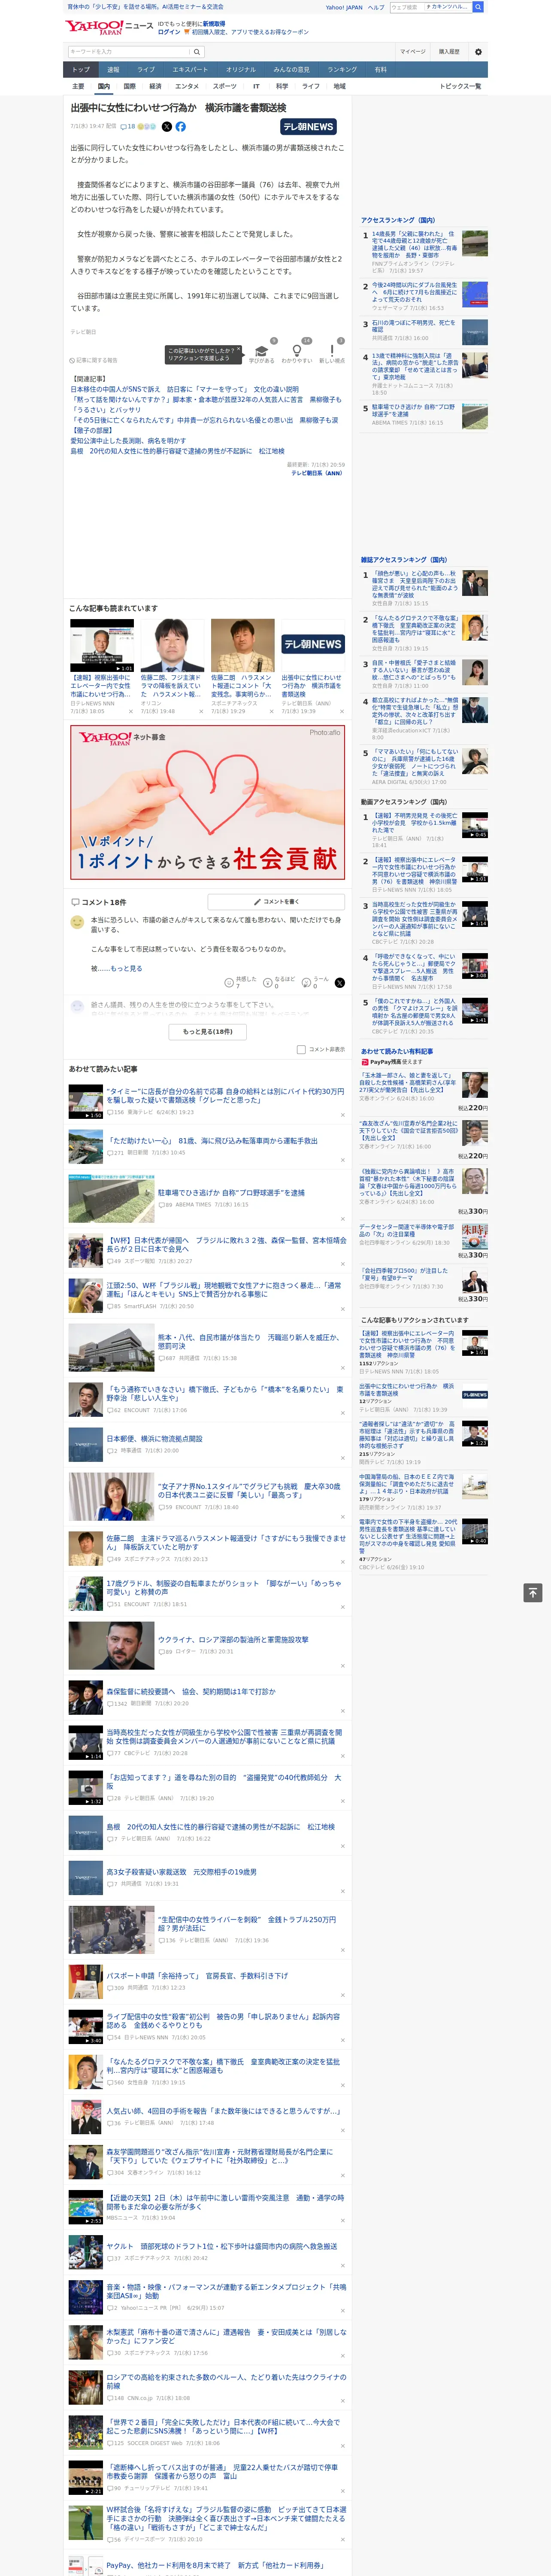
Task: Click the マイページ link
Action: click(x=413, y=51)
